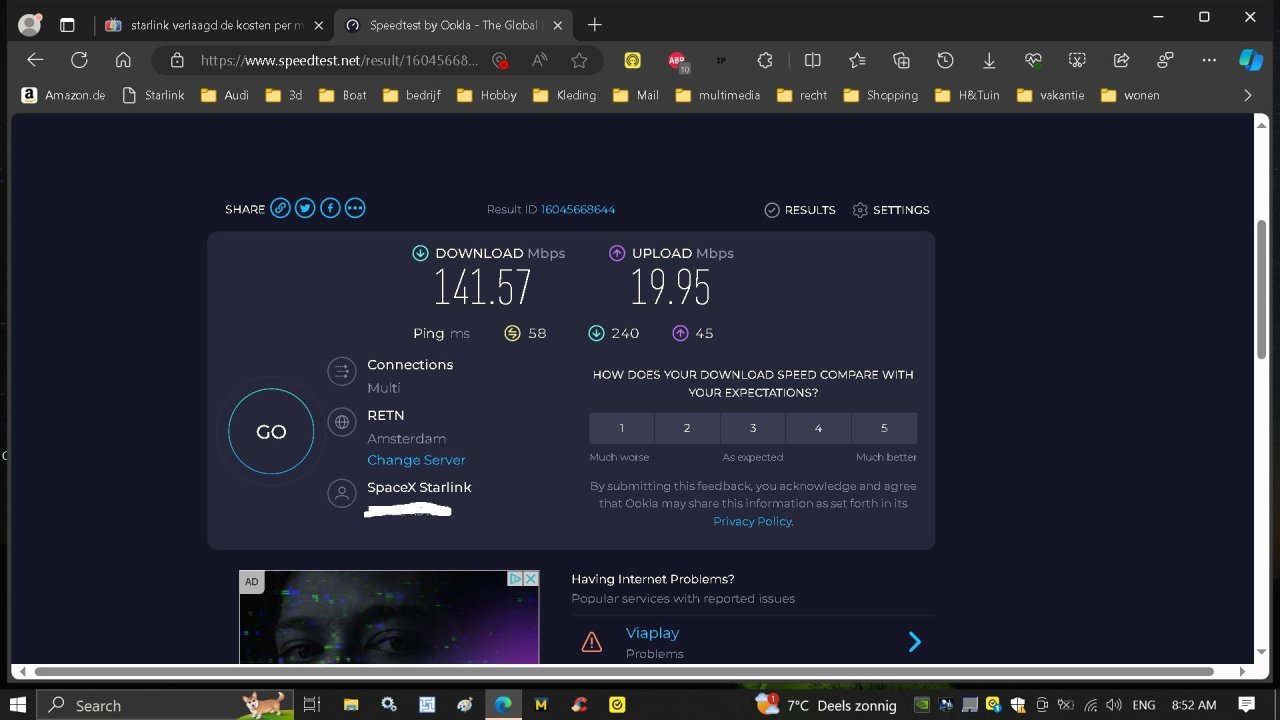
Task: Open the browser's three-dot settings menu
Action: tap(1208, 60)
